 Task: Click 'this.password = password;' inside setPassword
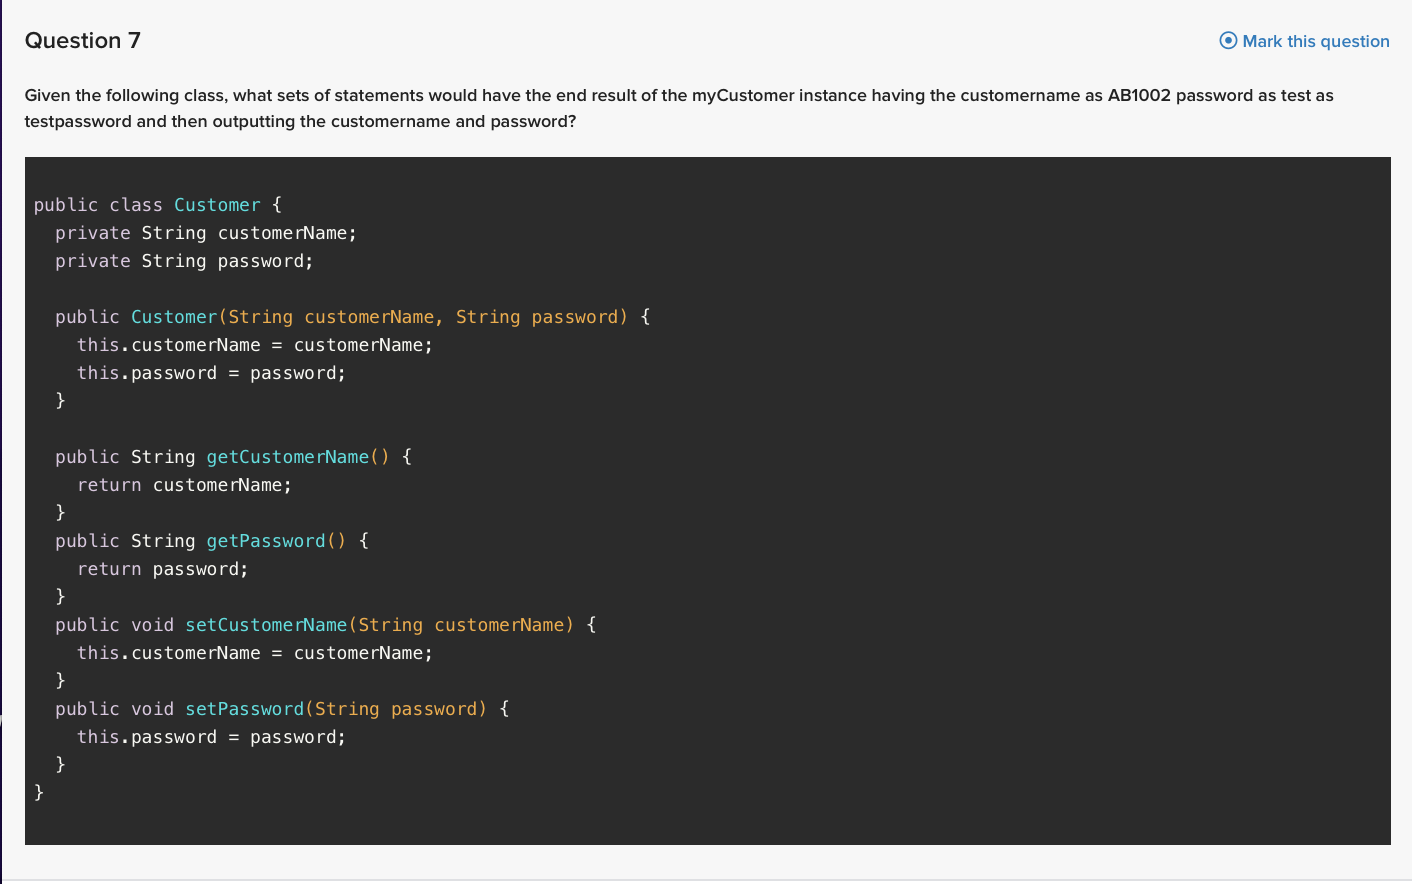pyautogui.click(x=211, y=737)
